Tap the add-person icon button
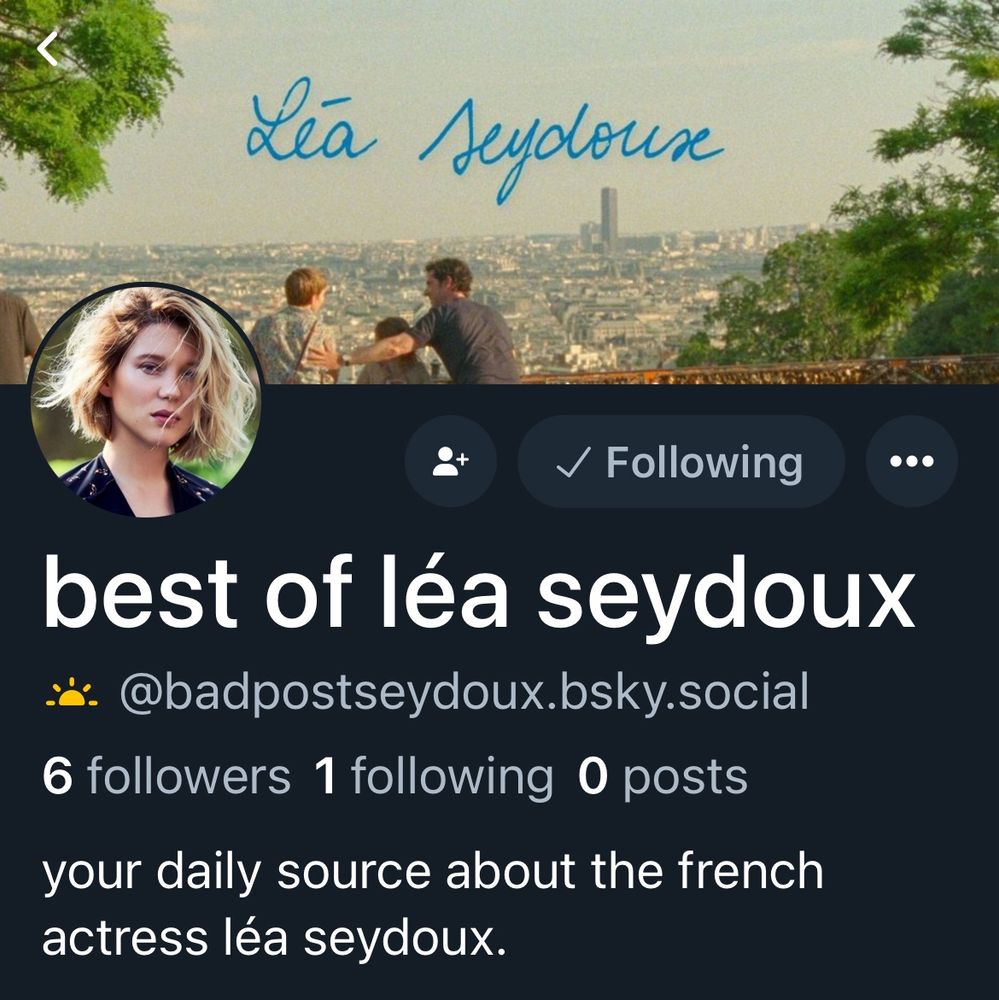The width and height of the screenshot is (999, 1000). 450,461
